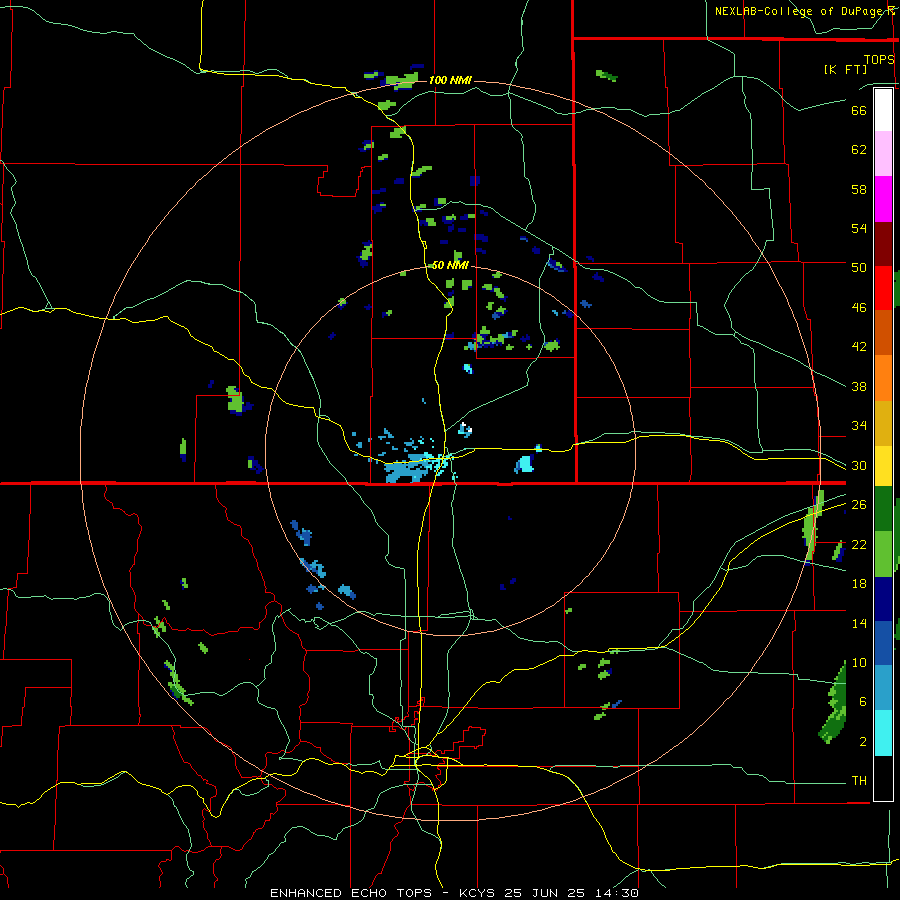The image size is (900, 900).
Task: Click the 62 legend value
Action: coord(859,150)
